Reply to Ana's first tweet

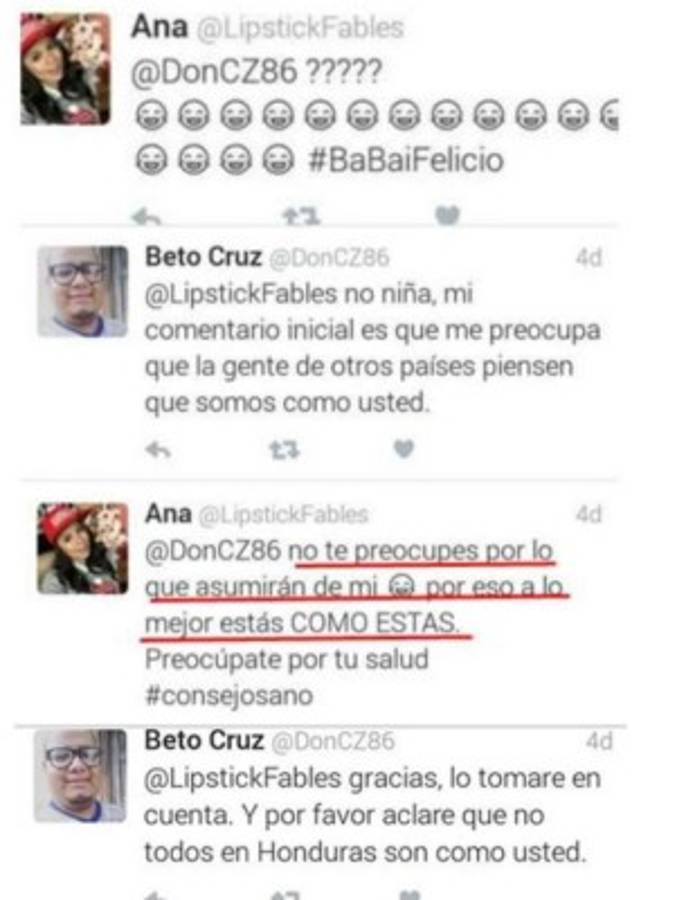(146, 217)
